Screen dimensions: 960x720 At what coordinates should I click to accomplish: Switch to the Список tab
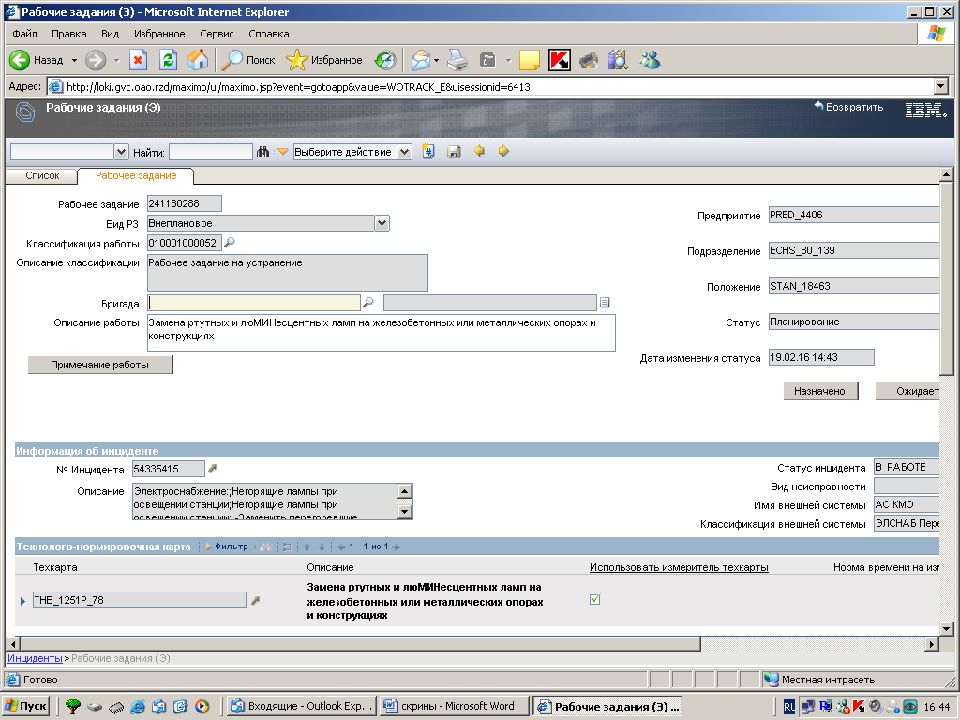[x=42, y=176]
